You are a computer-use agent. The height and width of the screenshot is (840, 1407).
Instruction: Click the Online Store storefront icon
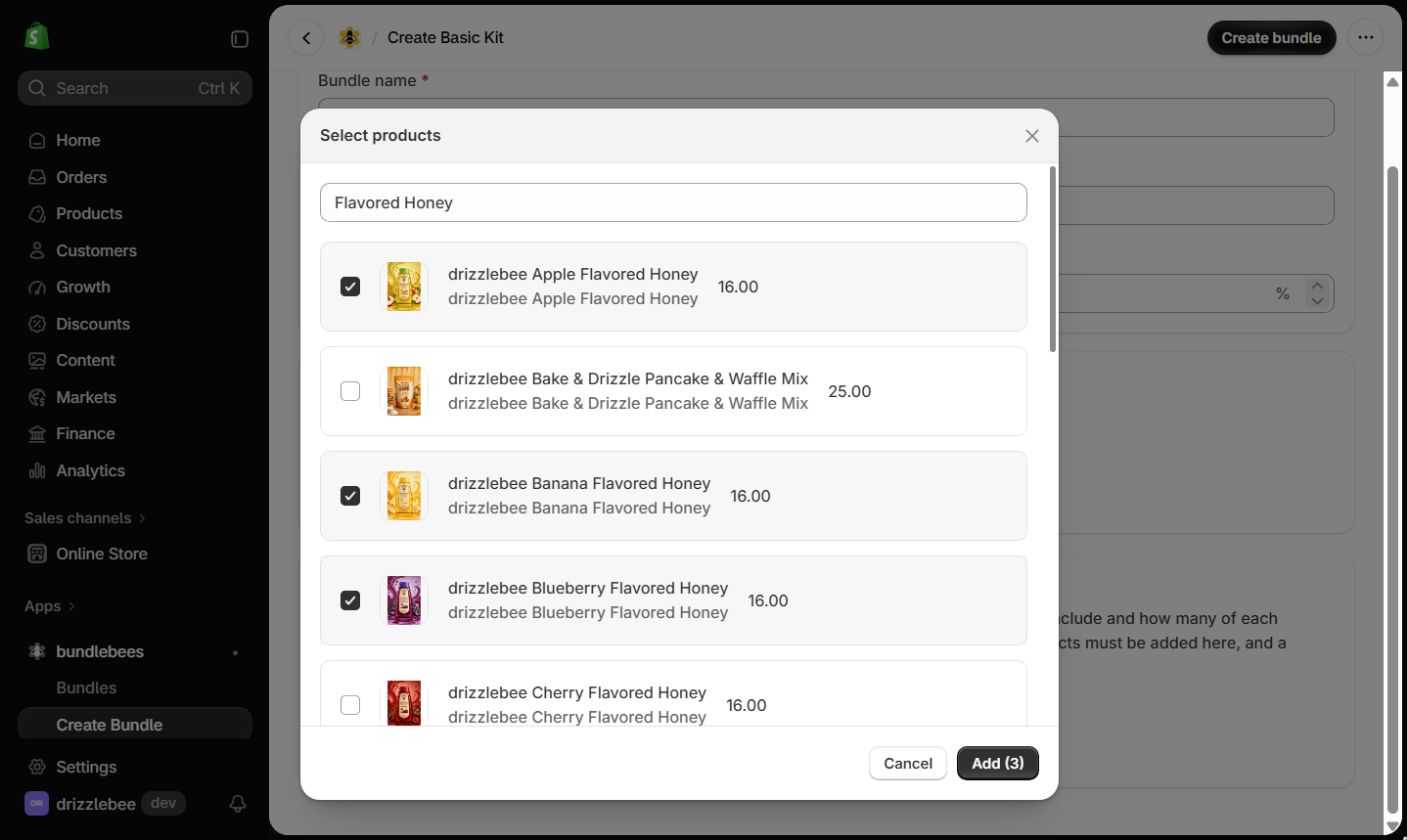pyautogui.click(x=37, y=554)
